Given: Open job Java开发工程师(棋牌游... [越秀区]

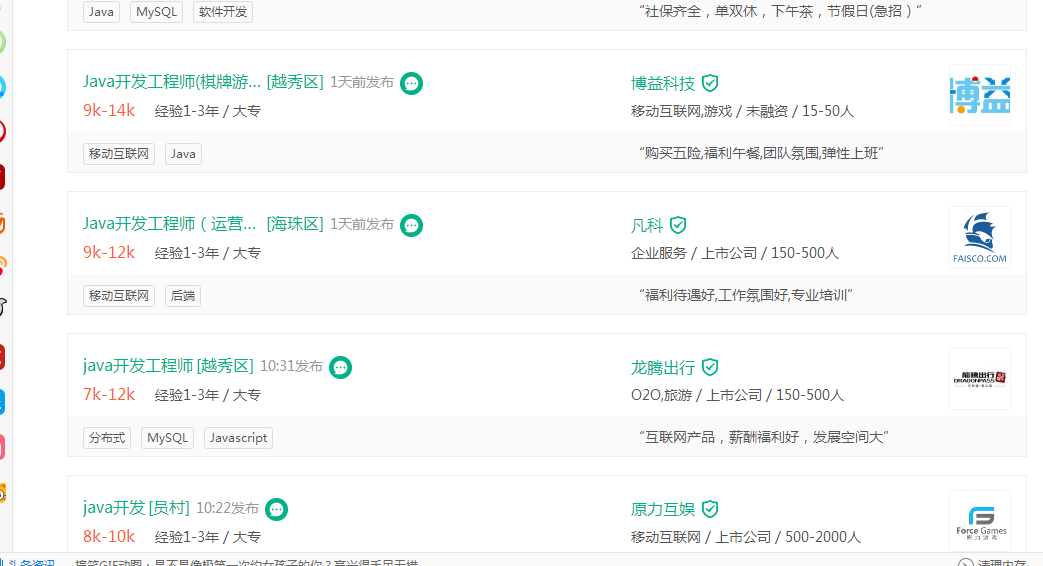Looking at the screenshot, I should pyautogui.click(x=203, y=82).
